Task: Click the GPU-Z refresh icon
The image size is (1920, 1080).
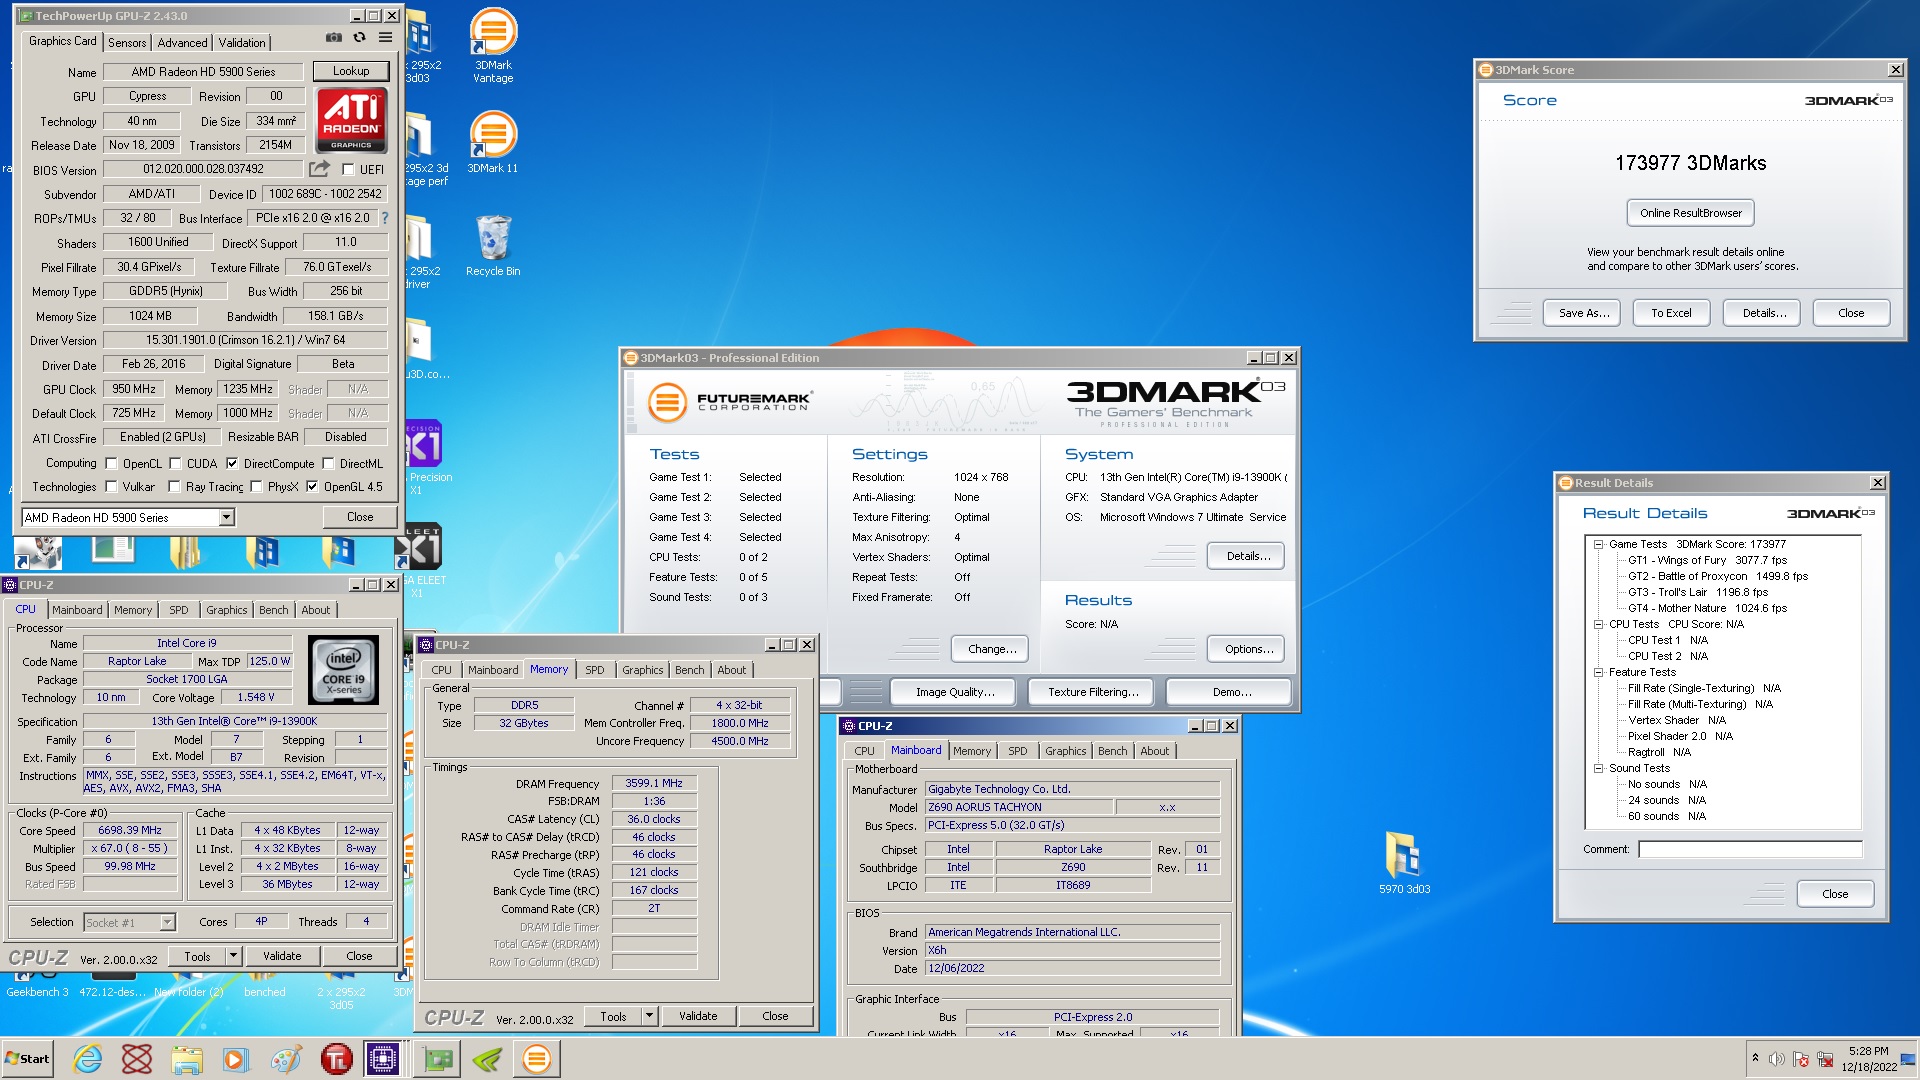Action: pyautogui.click(x=359, y=38)
